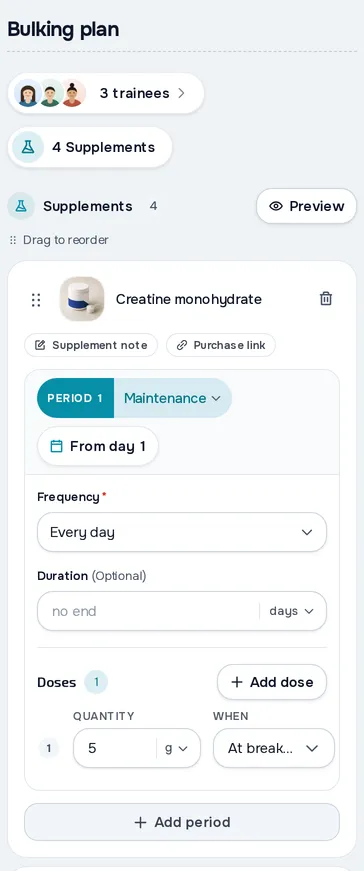
Task: Click the flask icon next to Supplements heading
Action: click(x=21, y=206)
